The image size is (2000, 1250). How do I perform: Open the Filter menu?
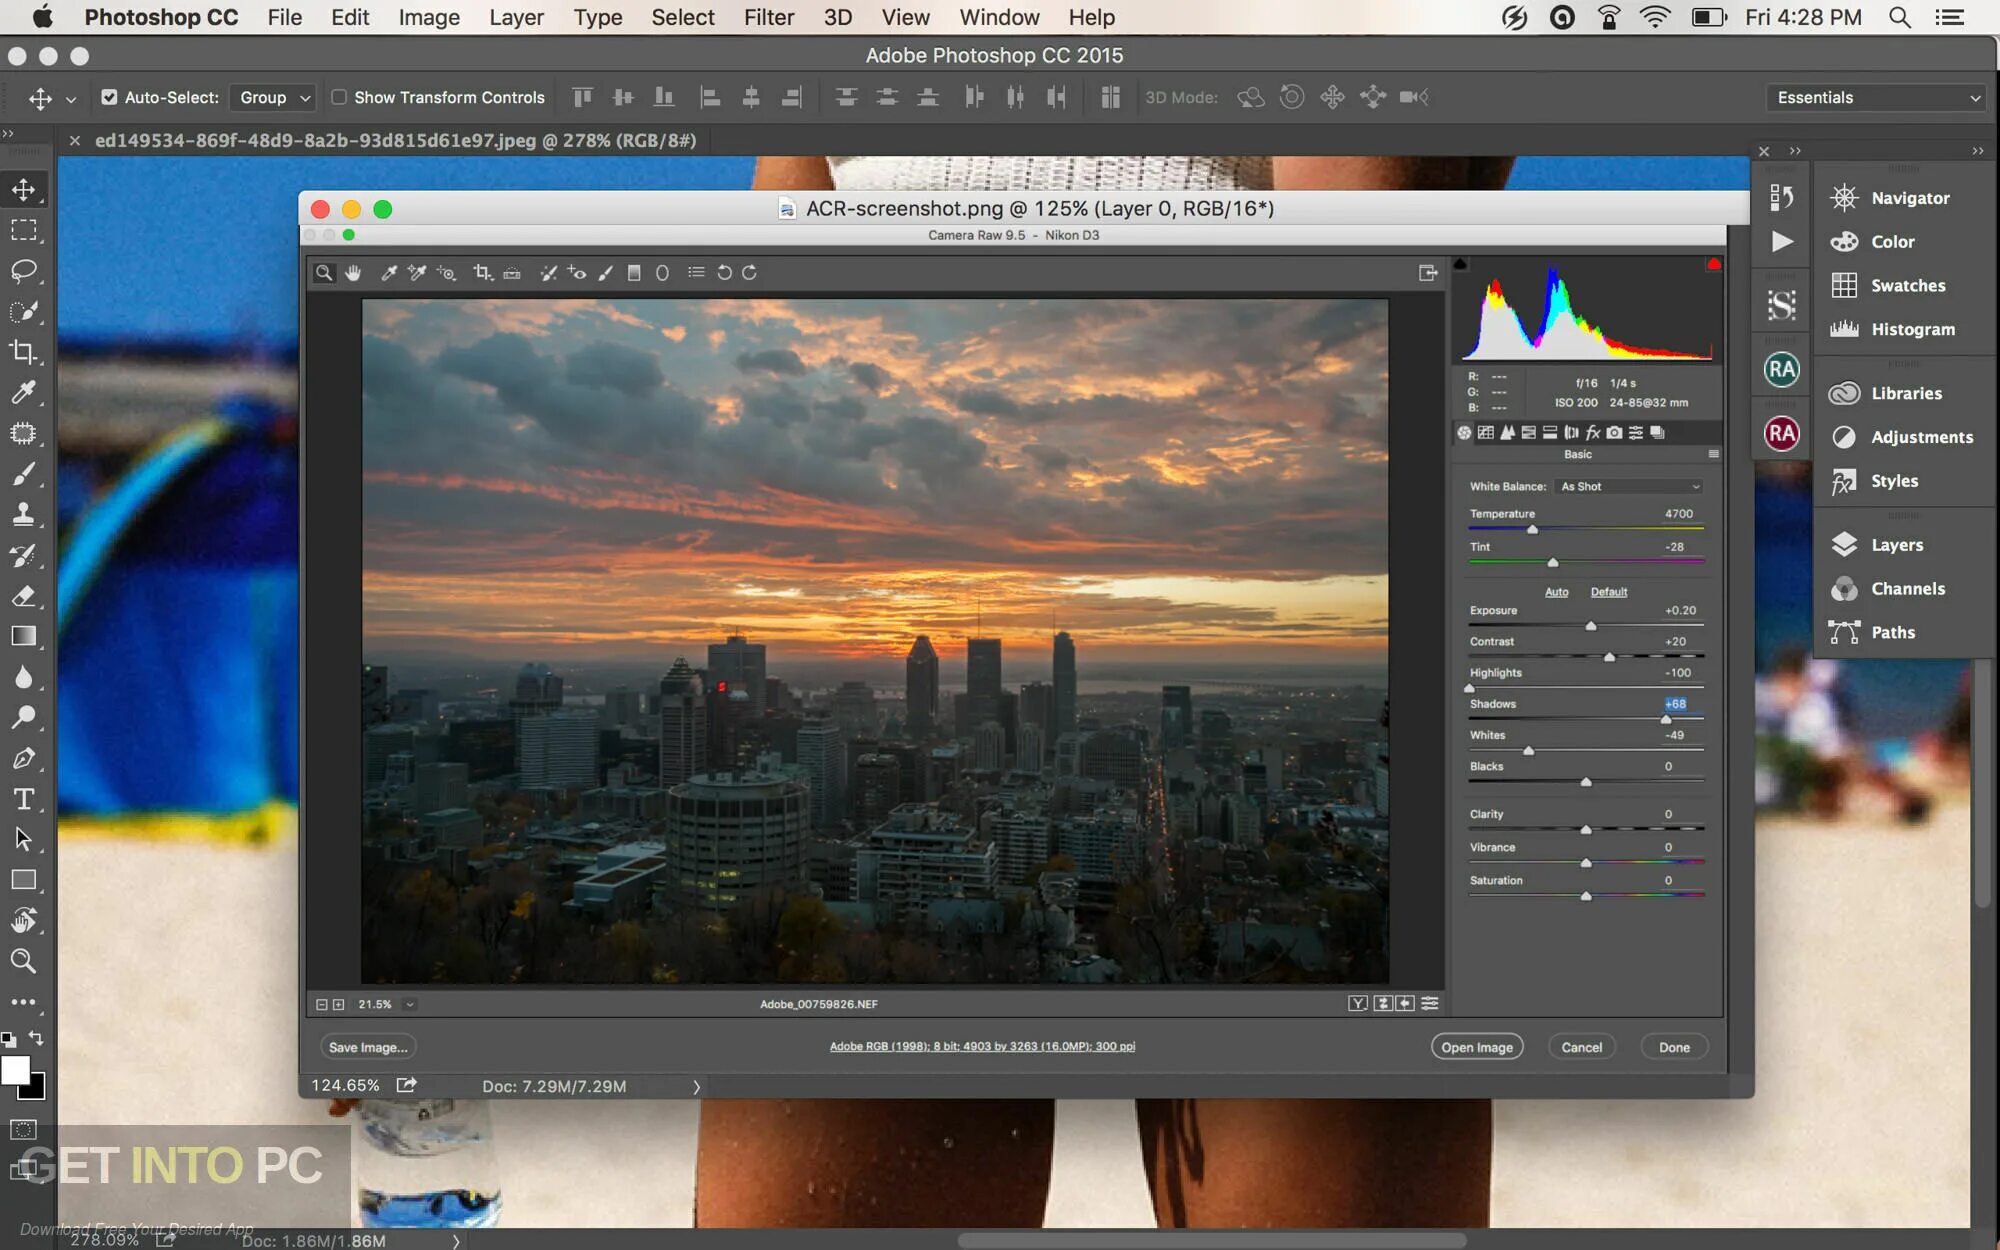(768, 17)
